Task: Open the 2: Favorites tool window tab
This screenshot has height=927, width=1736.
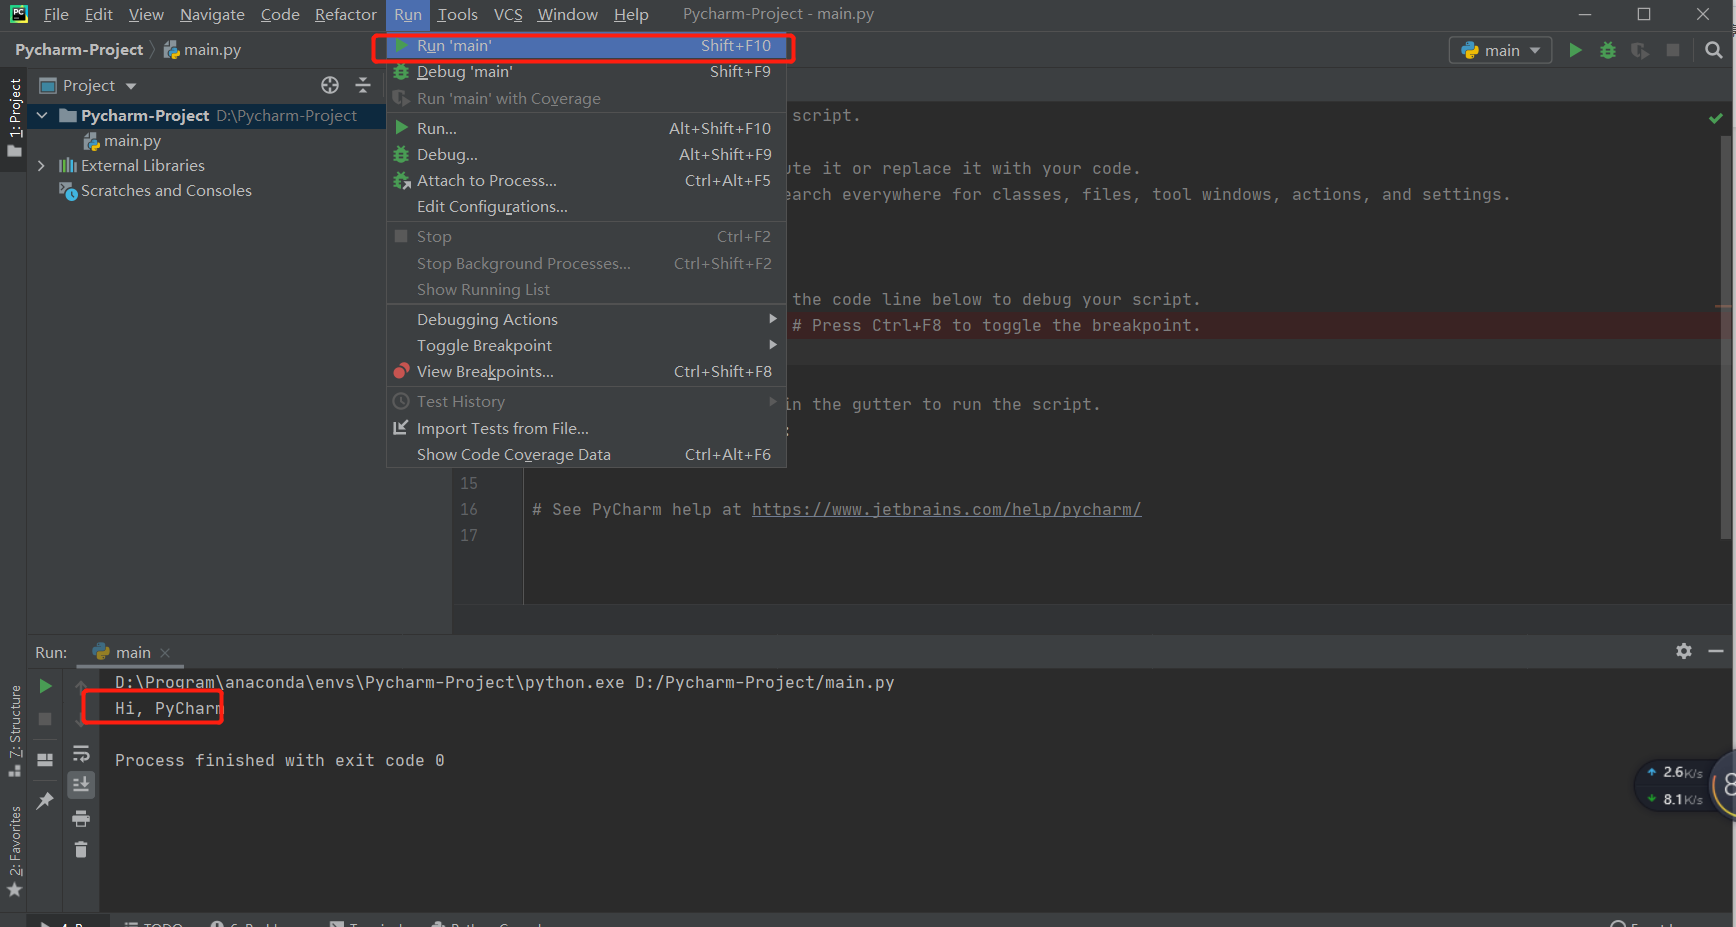Action: pyautogui.click(x=14, y=852)
